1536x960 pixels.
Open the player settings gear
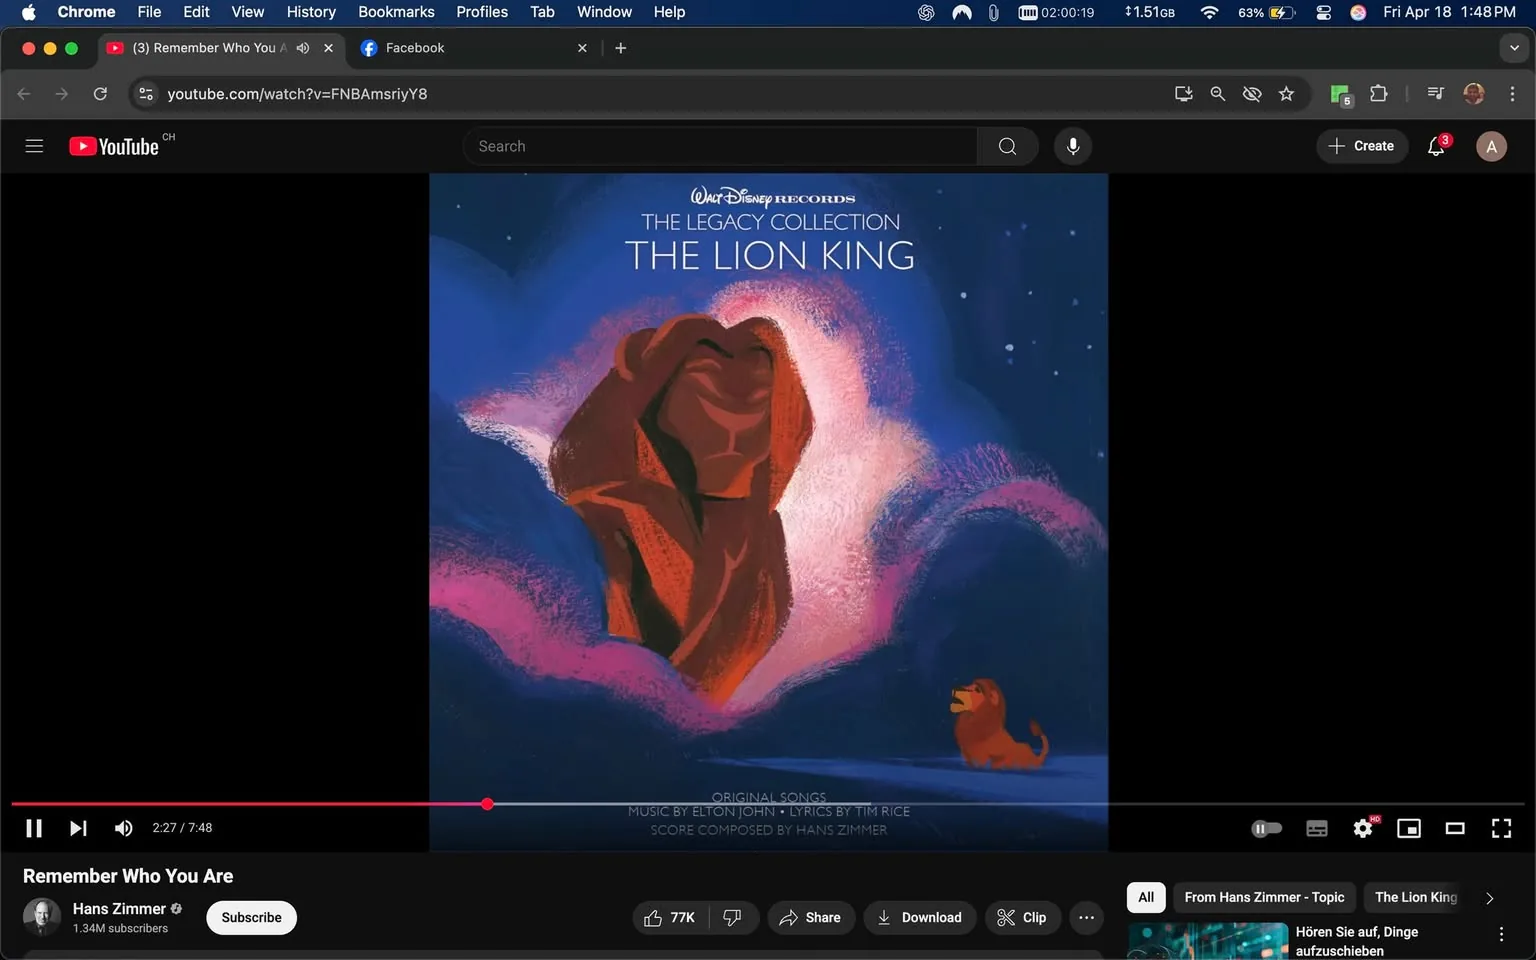tap(1362, 828)
